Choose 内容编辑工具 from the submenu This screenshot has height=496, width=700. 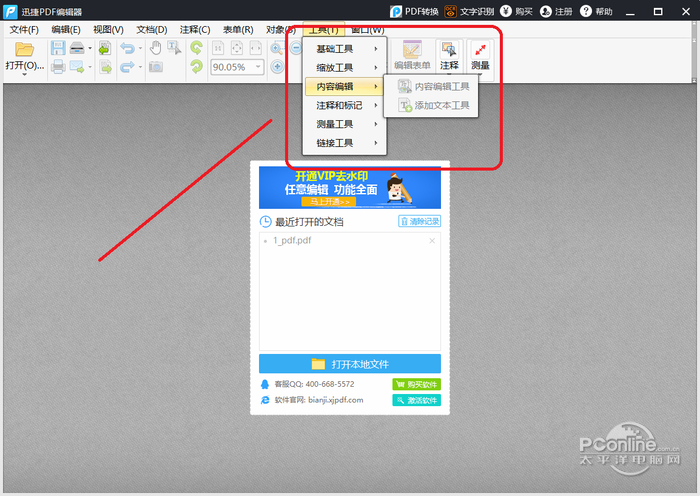pos(431,86)
